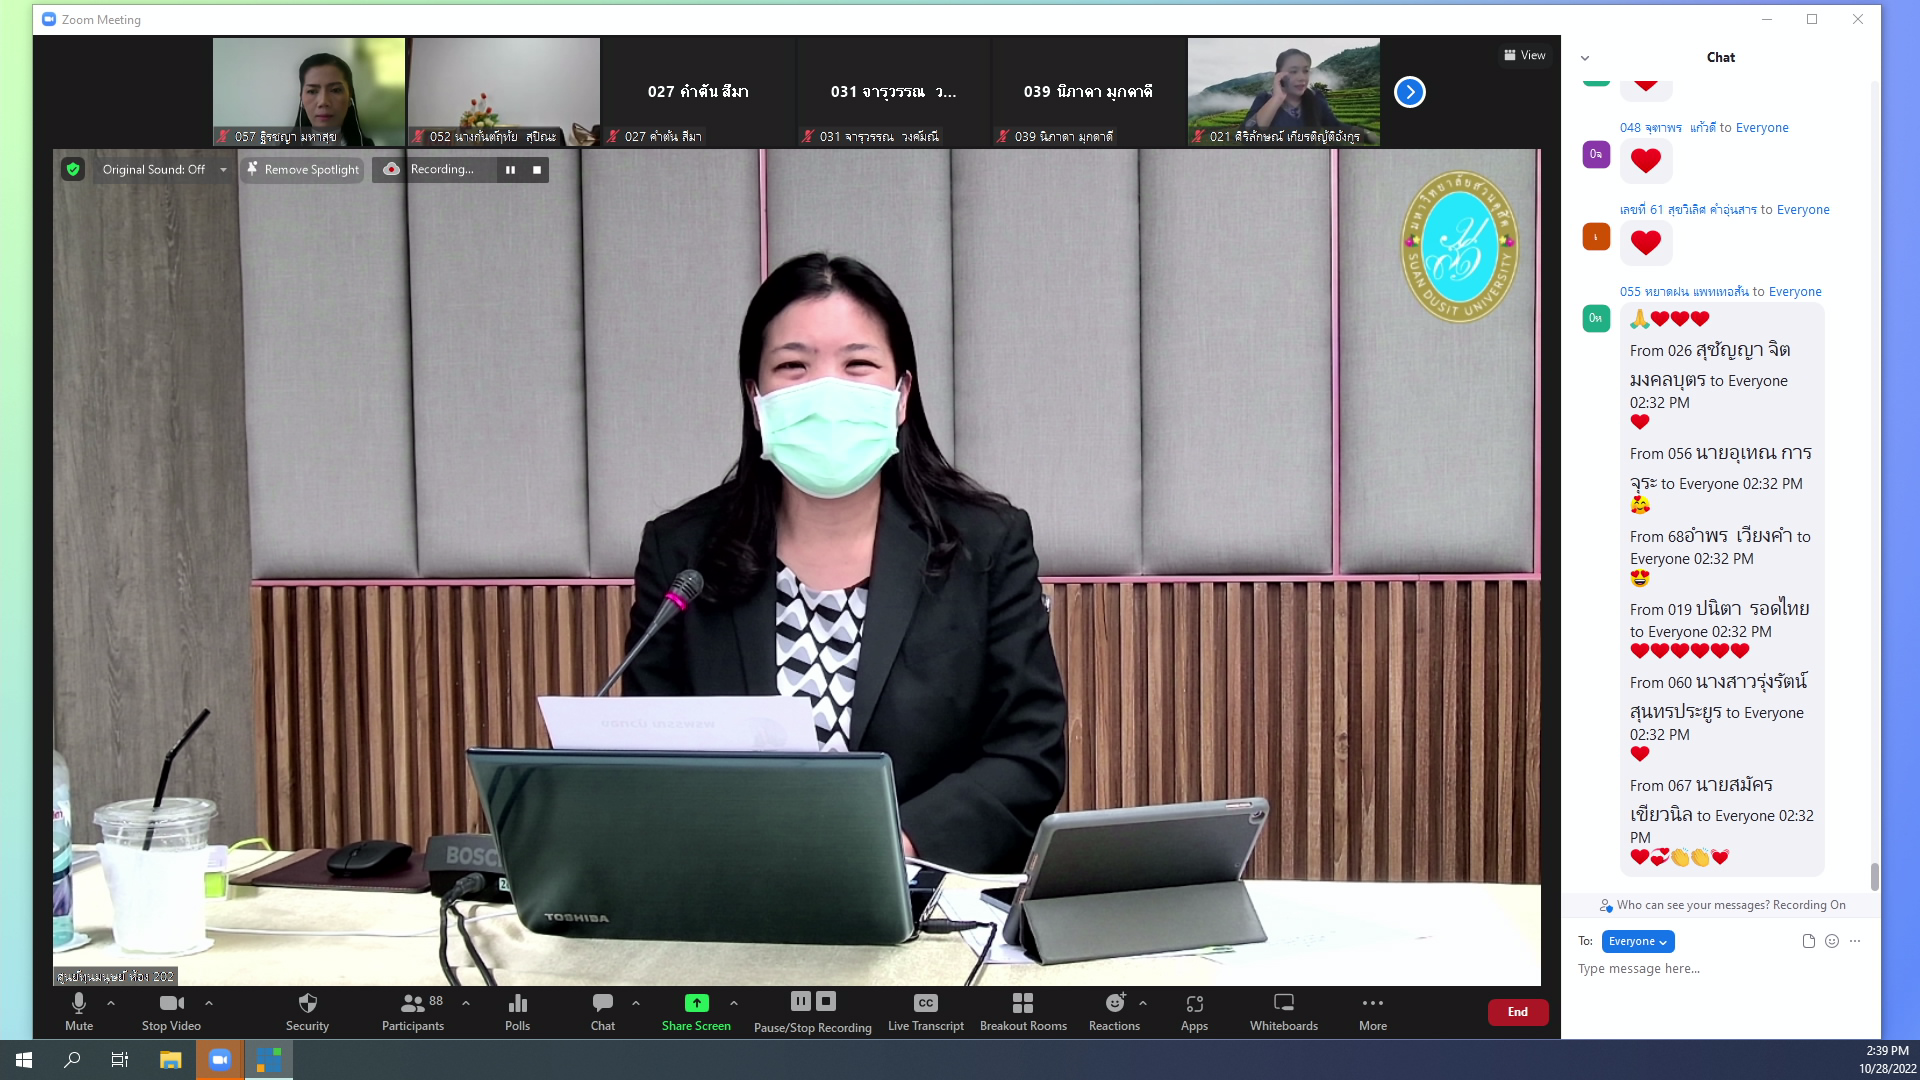
Task: Open the Security shield menu
Action: [x=307, y=1011]
